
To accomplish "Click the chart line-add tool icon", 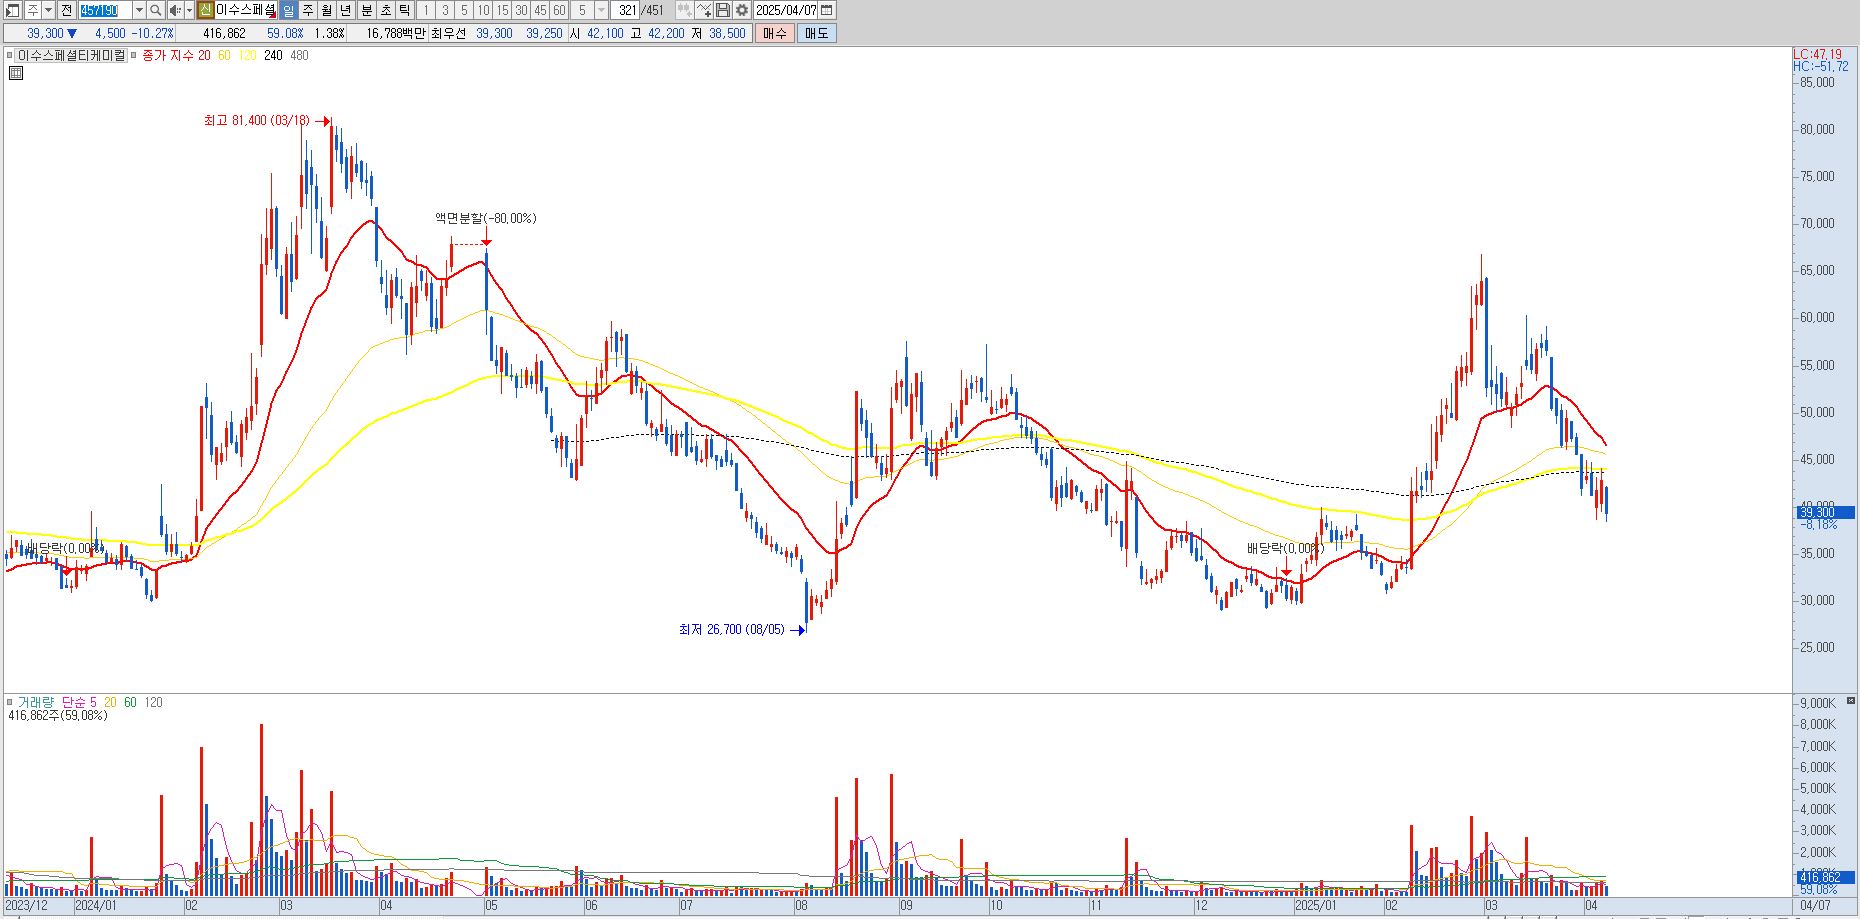I will coord(703,10).
